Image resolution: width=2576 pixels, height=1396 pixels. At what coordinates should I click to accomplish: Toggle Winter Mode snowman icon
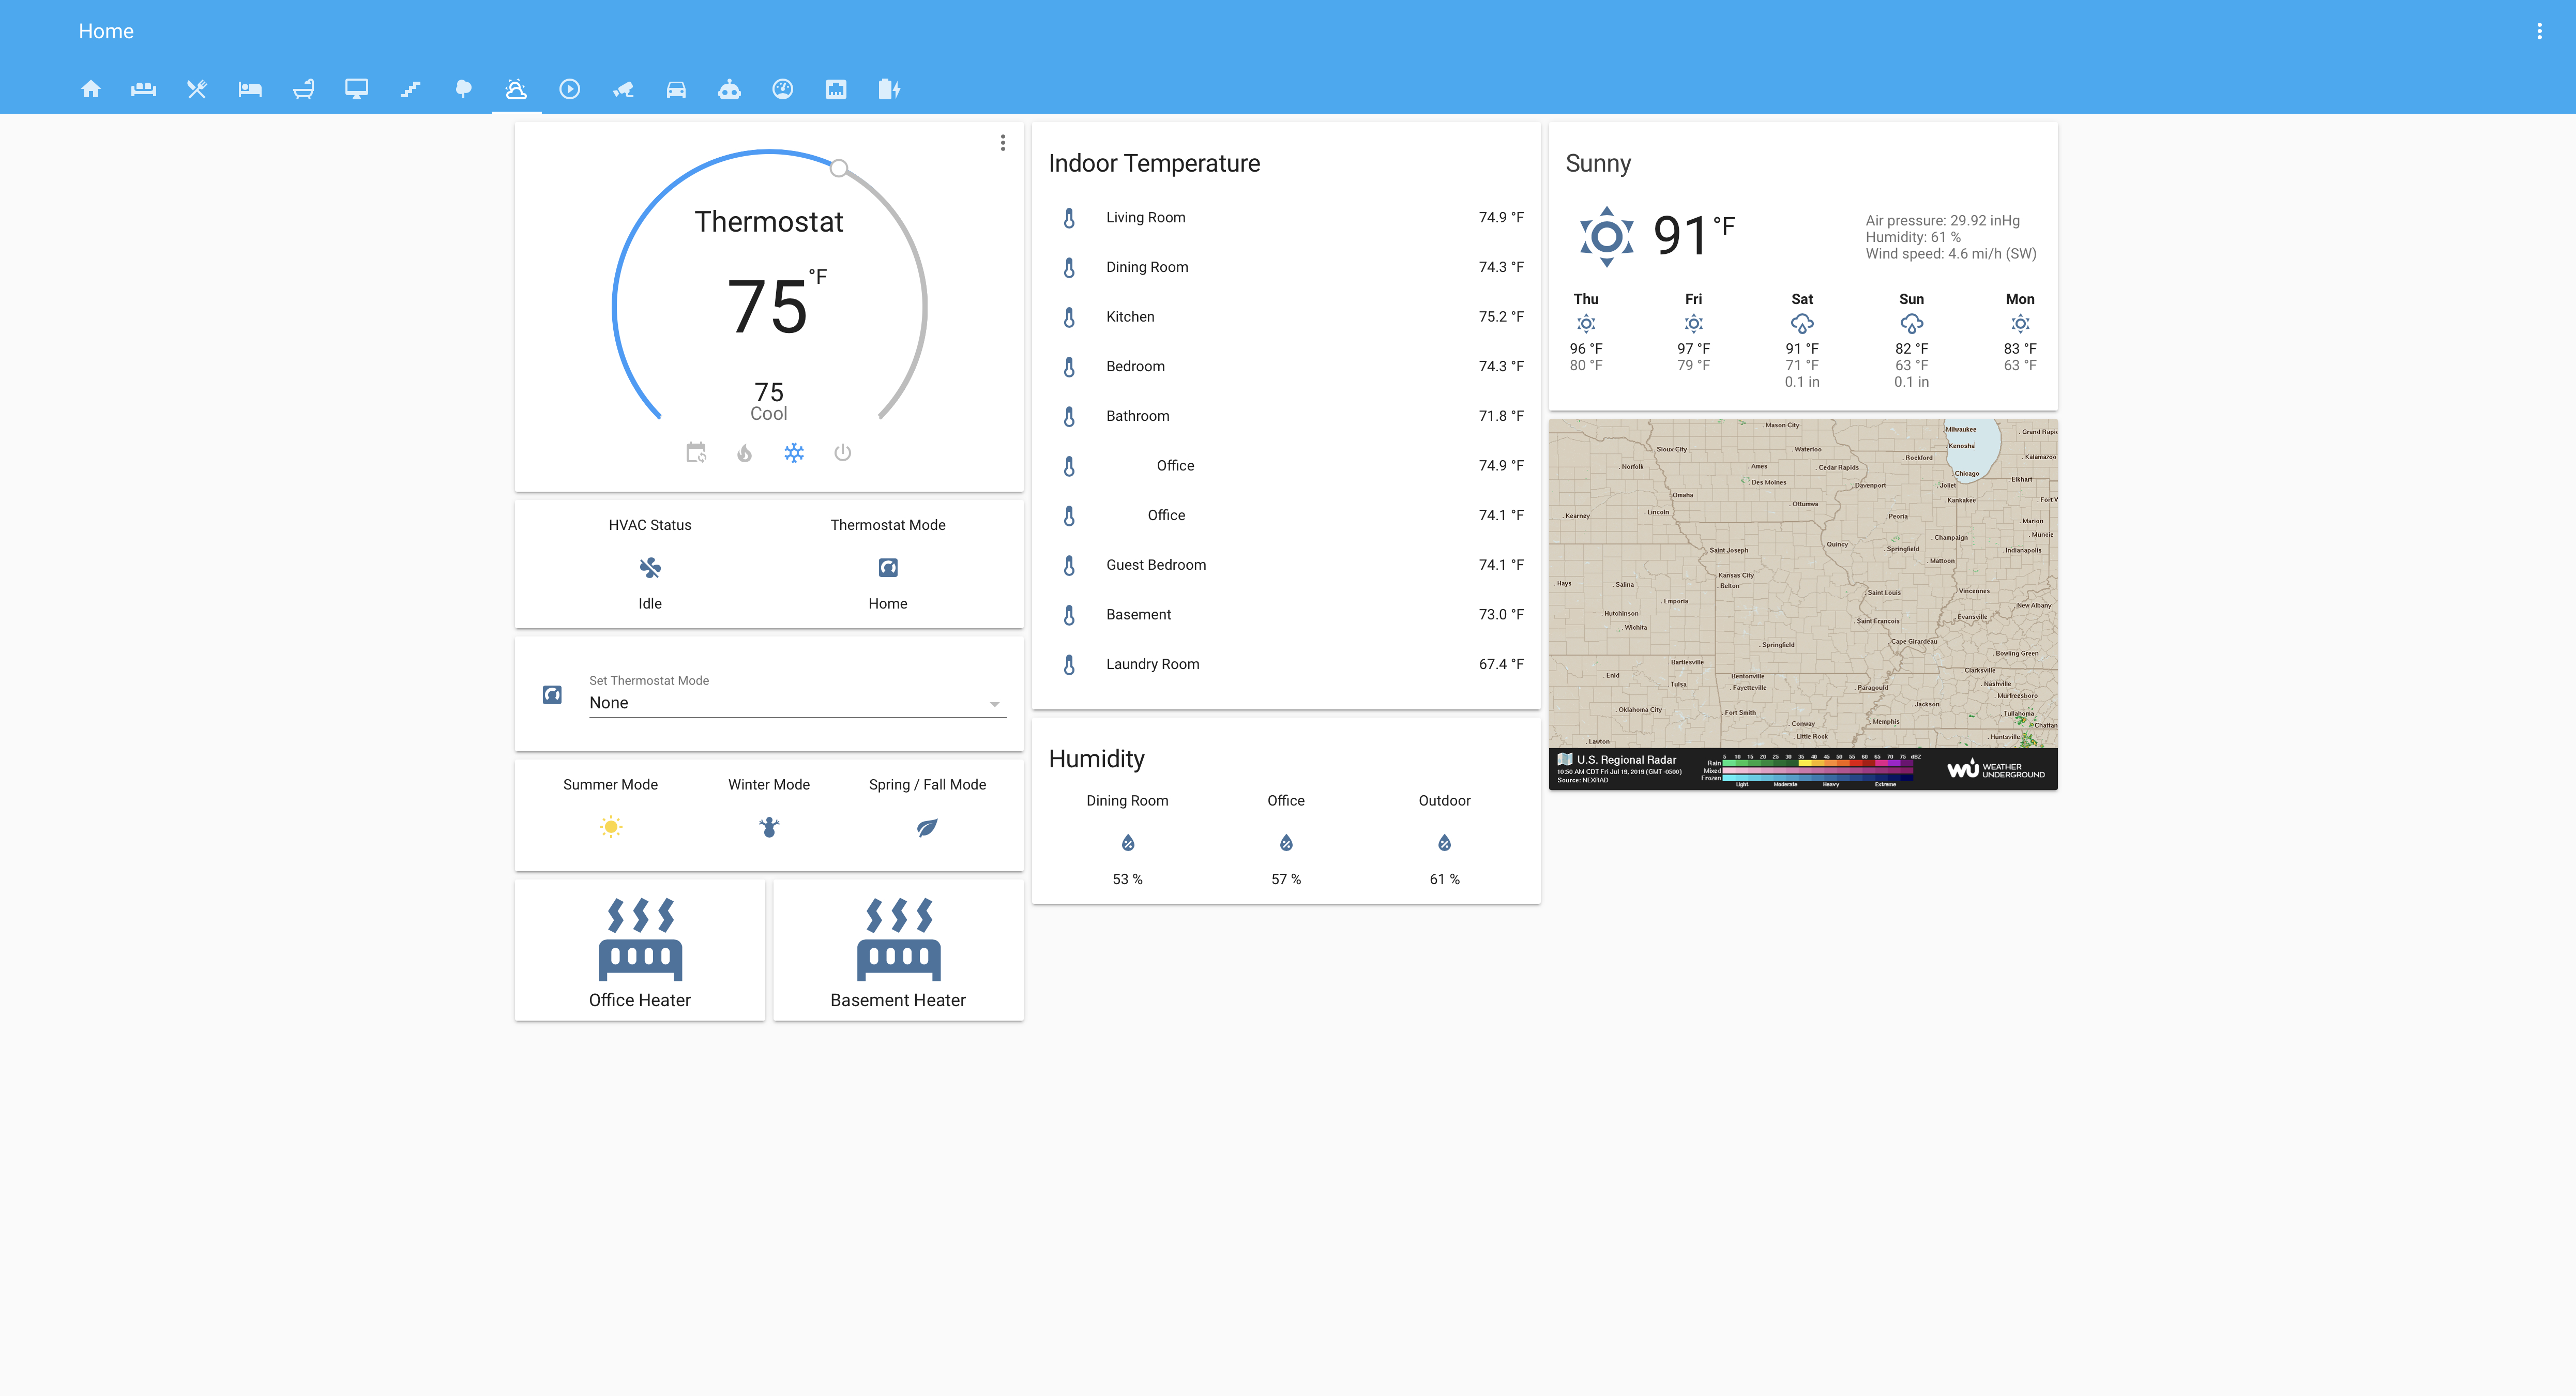769,827
